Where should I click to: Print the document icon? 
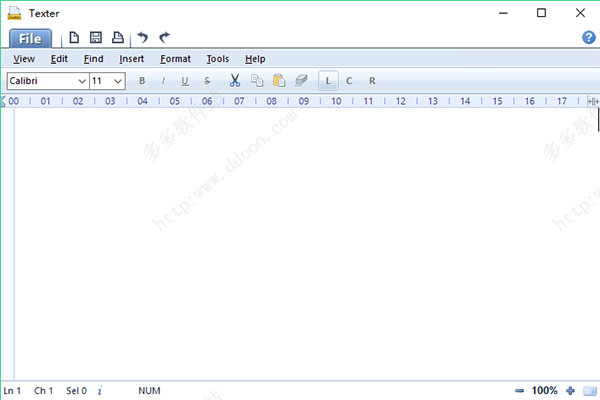pyautogui.click(x=117, y=38)
